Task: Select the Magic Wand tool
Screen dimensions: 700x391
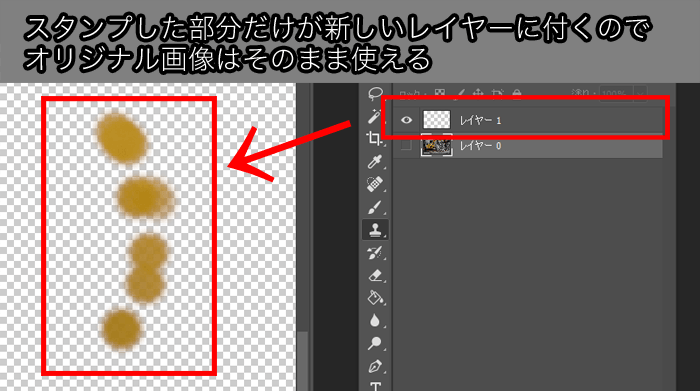Action: point(375,117)
